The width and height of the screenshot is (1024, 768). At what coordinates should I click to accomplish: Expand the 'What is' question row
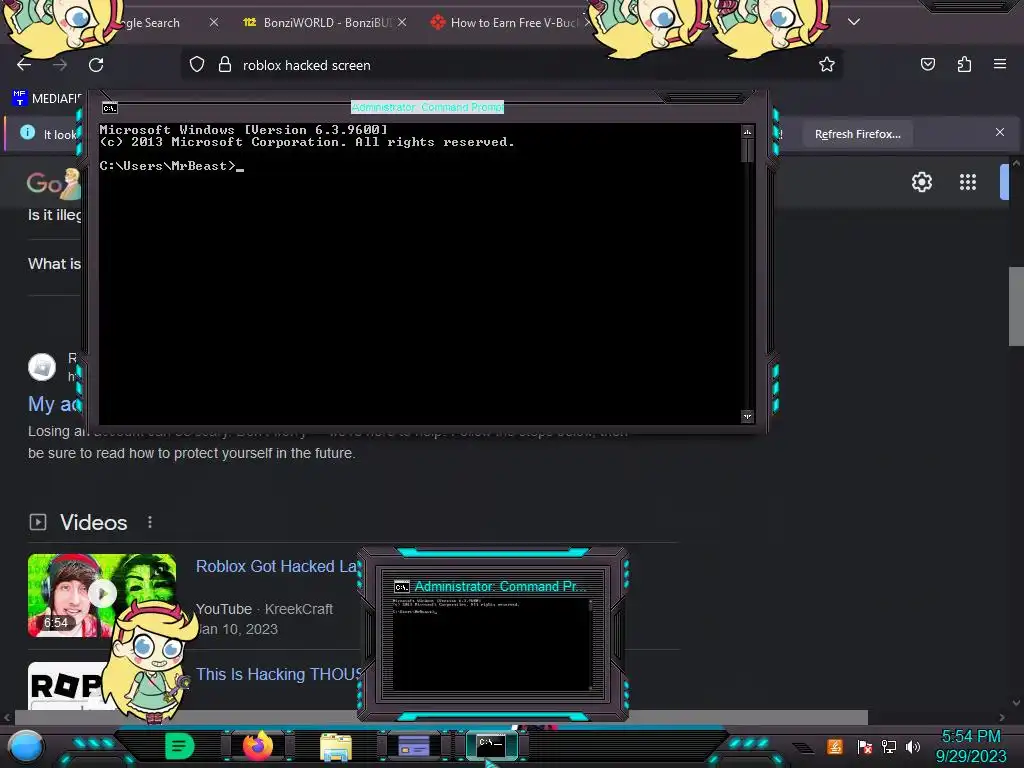pos(54,264)
